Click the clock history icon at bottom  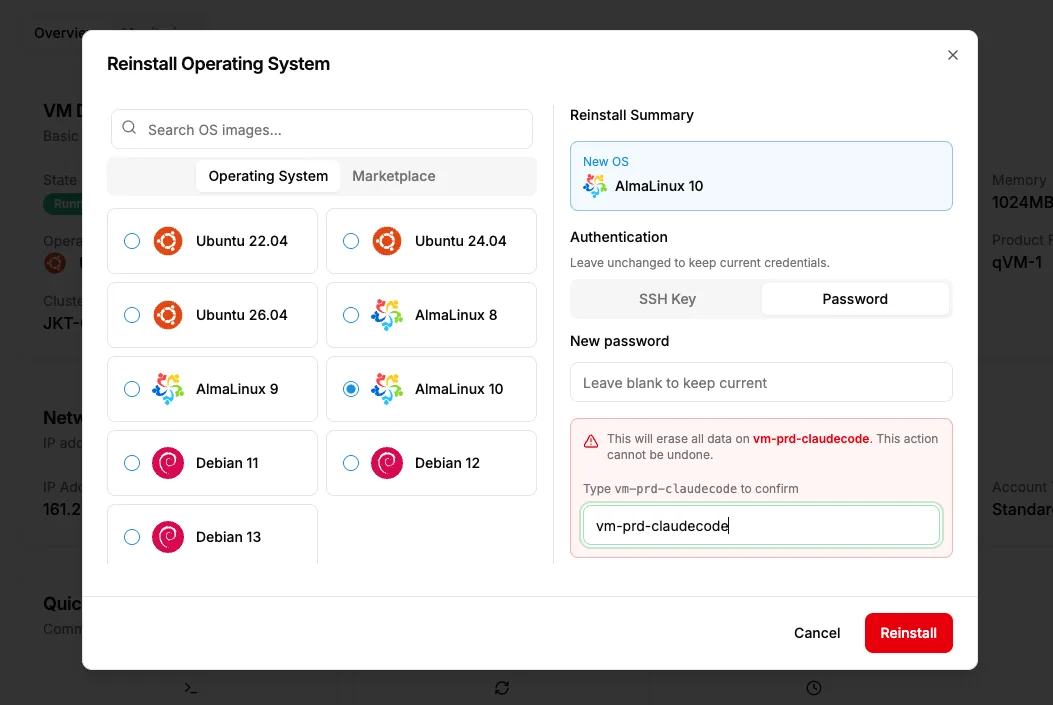[814, 688]
